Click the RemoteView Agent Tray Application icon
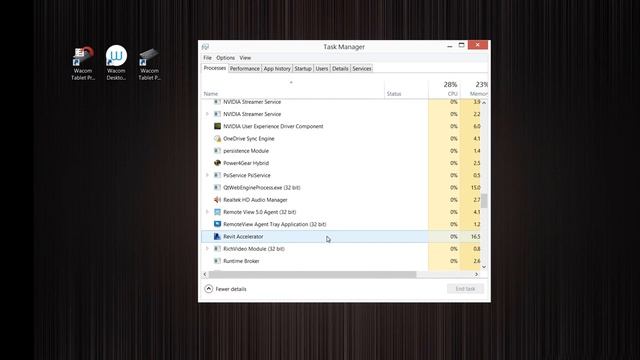Viewport: 640px width, 360px height. coord(218,224)
